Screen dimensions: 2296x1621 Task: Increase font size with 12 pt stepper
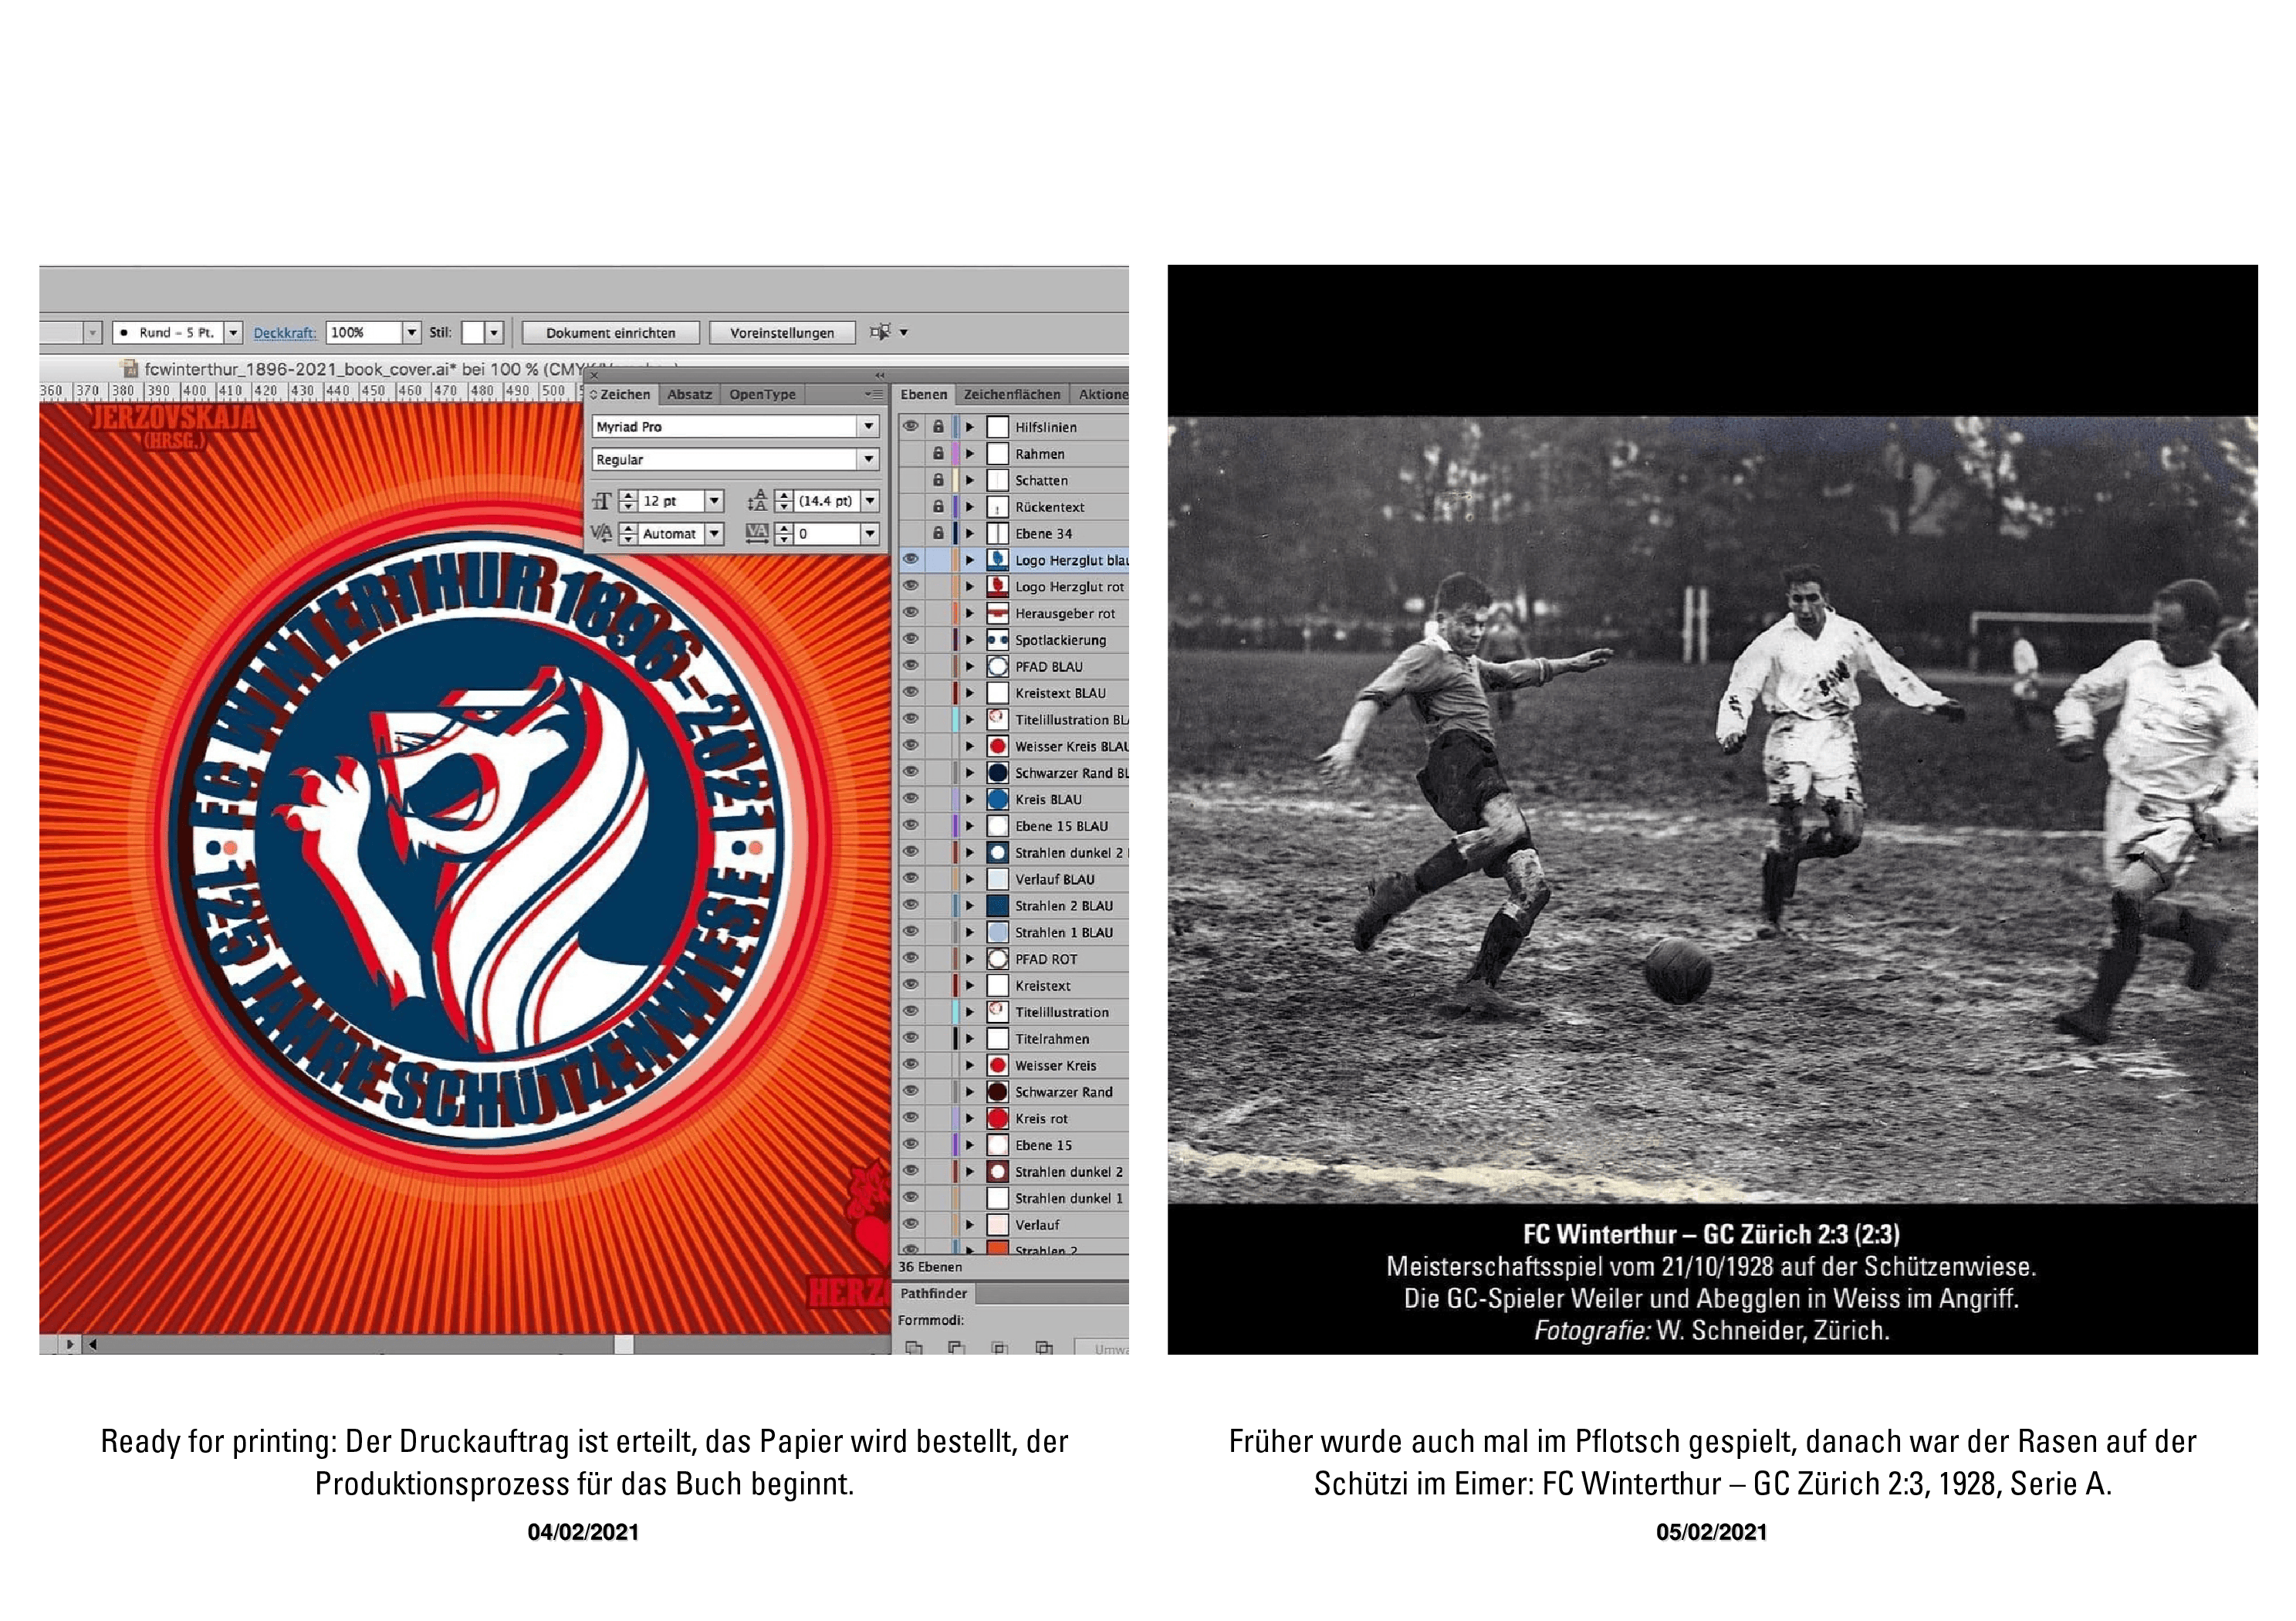tap(628, 496)
